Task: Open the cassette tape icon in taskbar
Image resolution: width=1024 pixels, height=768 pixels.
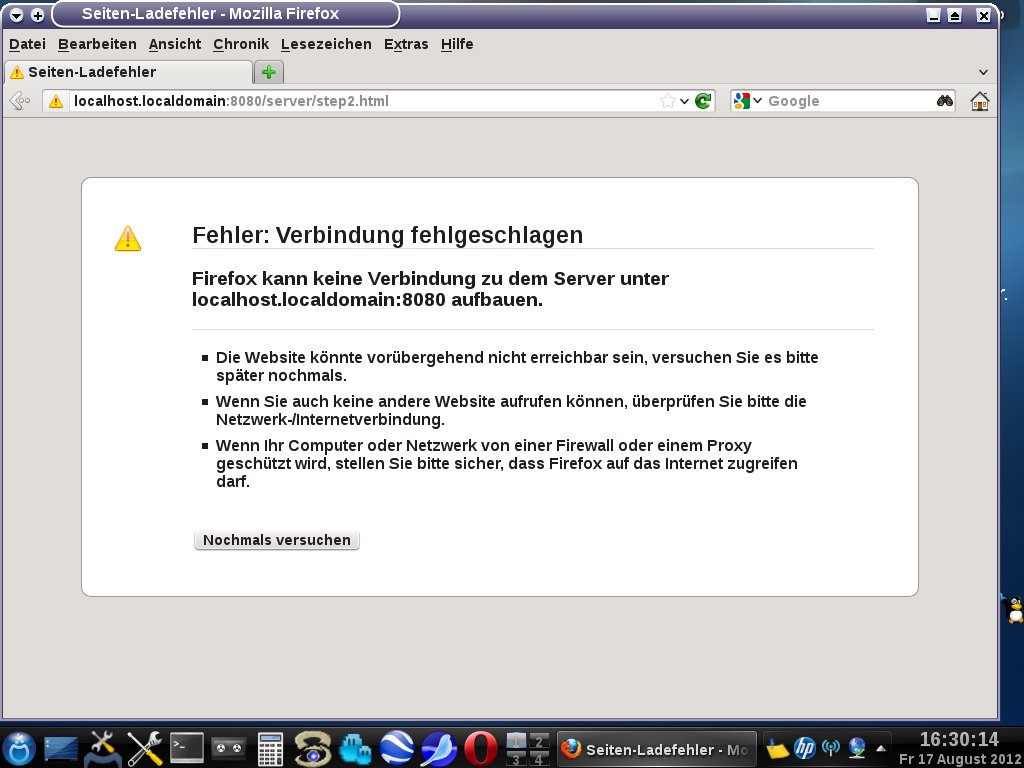Action: click(229, 748)
